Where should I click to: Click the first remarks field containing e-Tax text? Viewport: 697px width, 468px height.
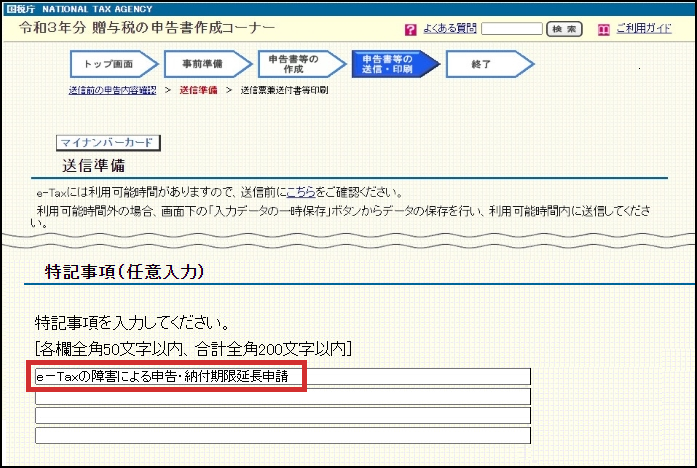click(x=283, y=376)
